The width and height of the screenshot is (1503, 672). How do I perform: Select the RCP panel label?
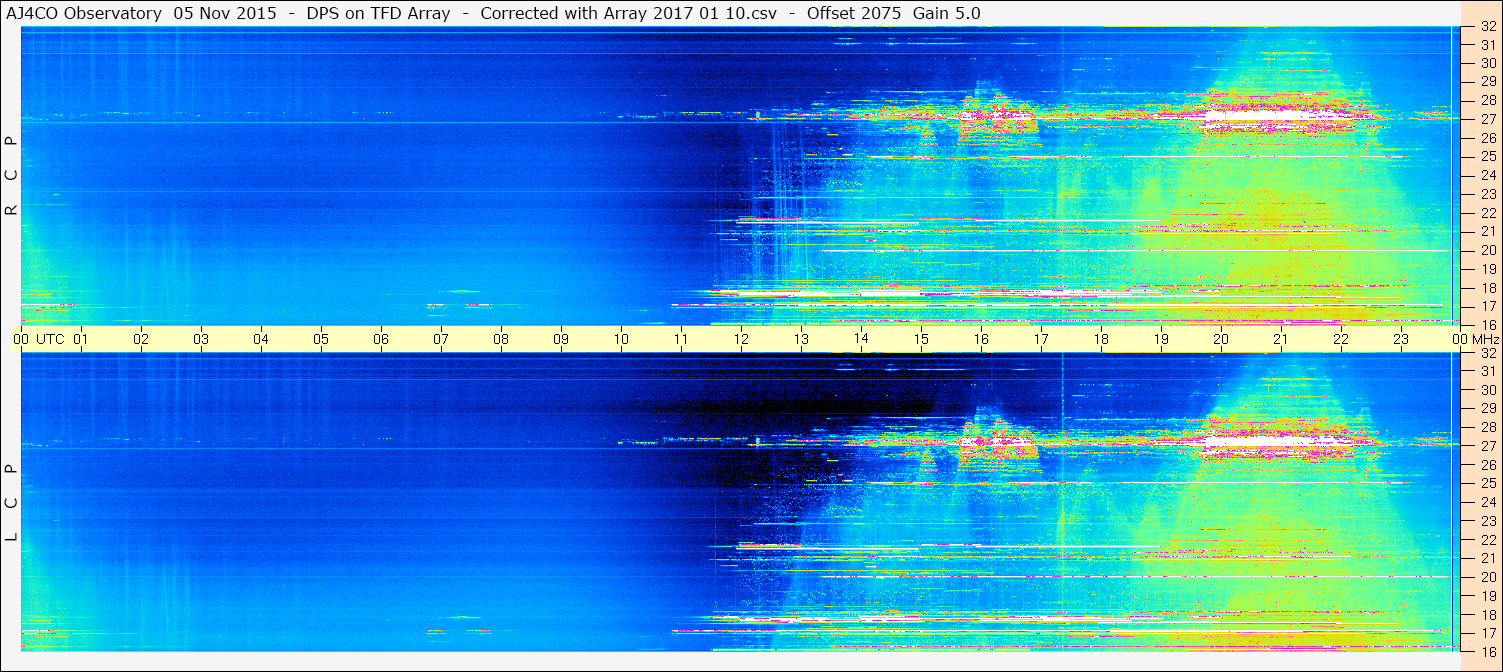point(12,176)
